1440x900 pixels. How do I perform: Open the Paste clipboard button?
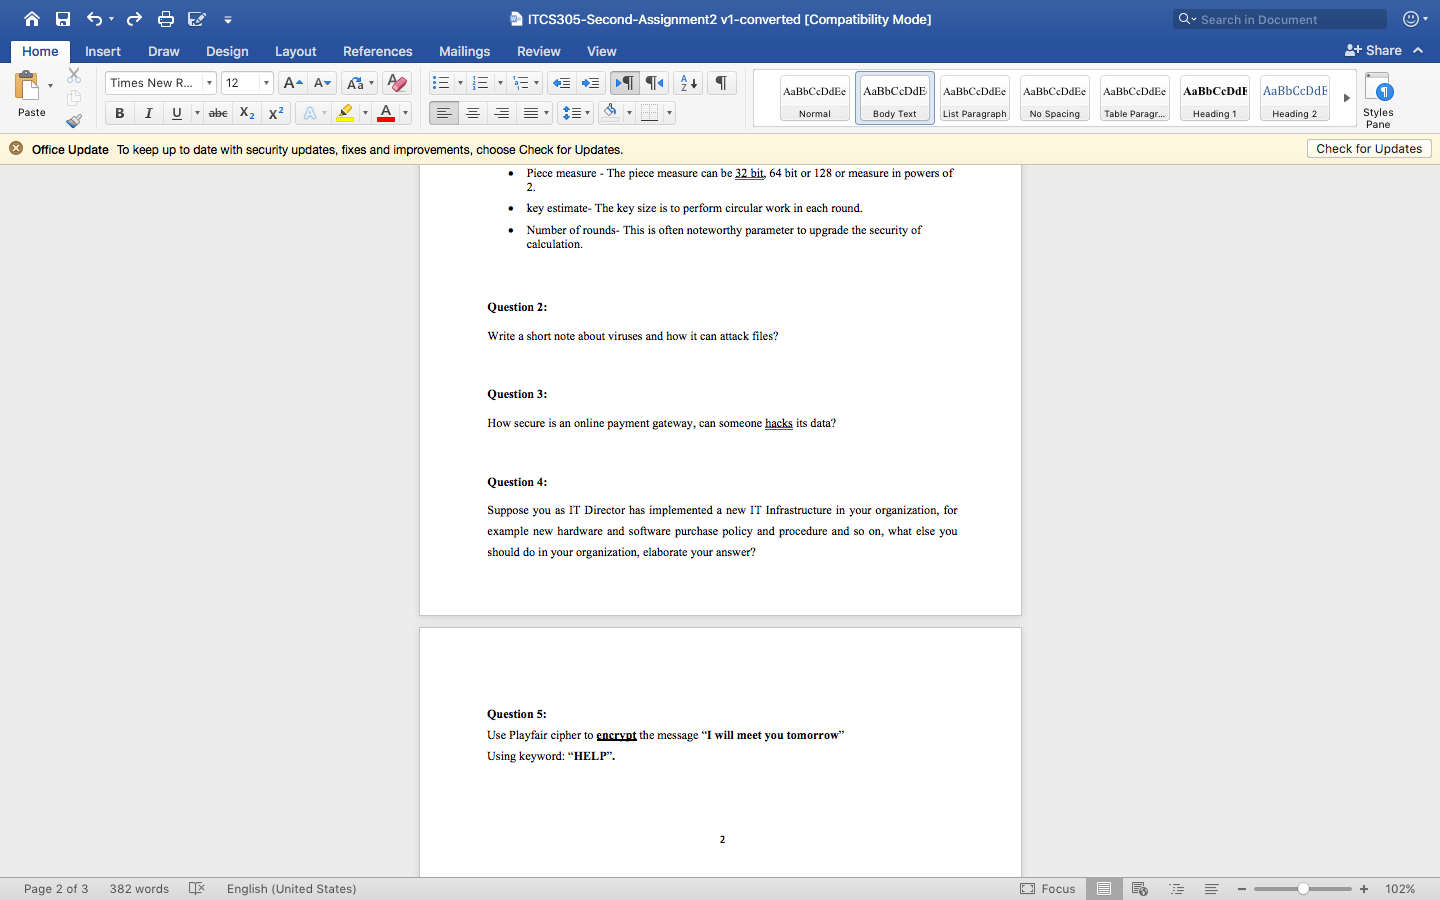(27, 86)
